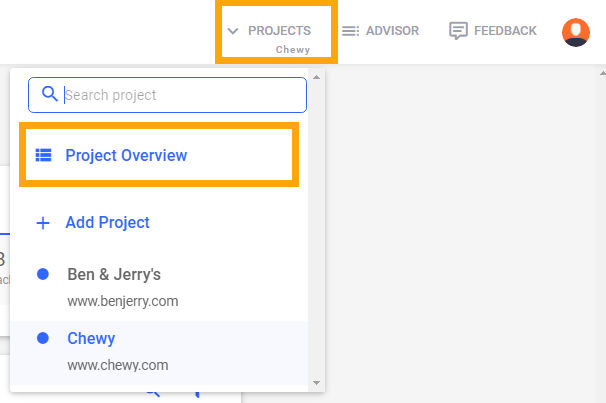Open the user avatar menu
This screenshot has height=403, width=606.
[x=575, y=32]
